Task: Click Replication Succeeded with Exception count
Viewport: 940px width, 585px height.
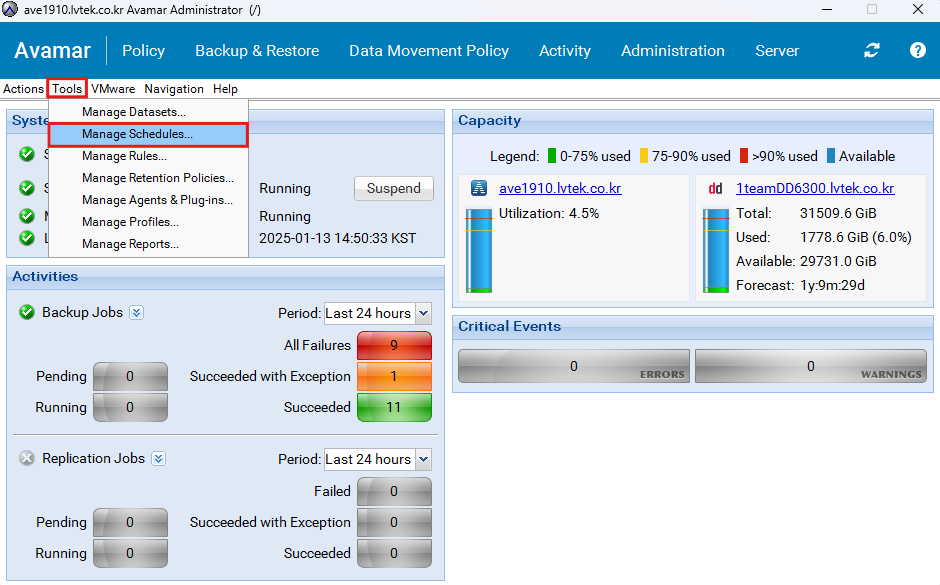Action: point(394,523)
